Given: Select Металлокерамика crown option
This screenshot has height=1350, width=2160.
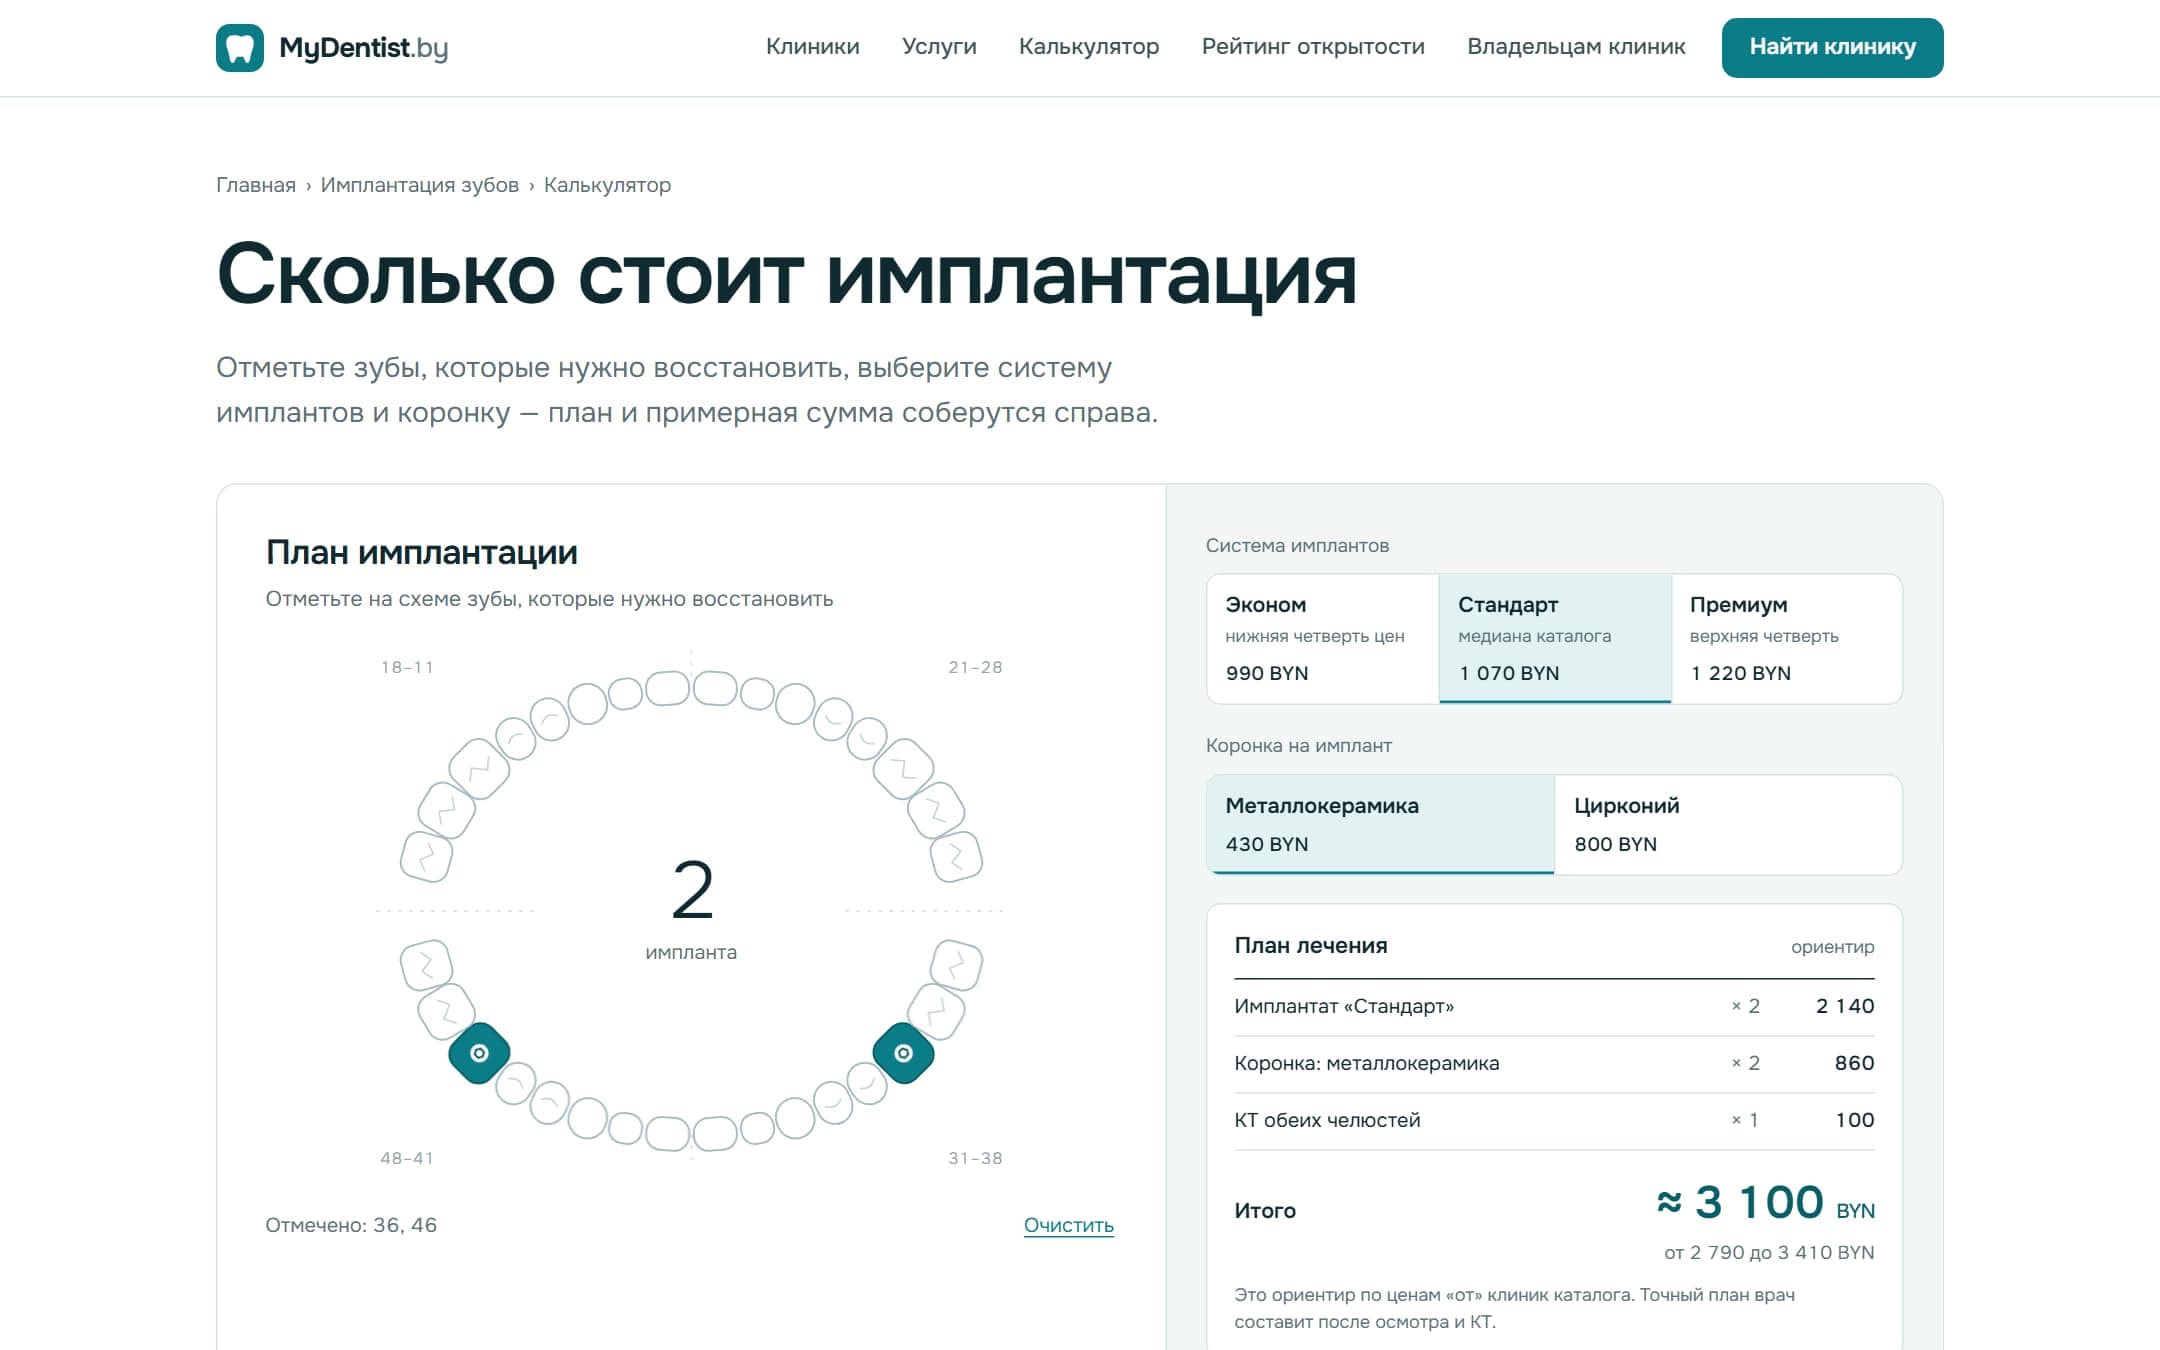Looking at the screenshot, I should coord(1380,824).
